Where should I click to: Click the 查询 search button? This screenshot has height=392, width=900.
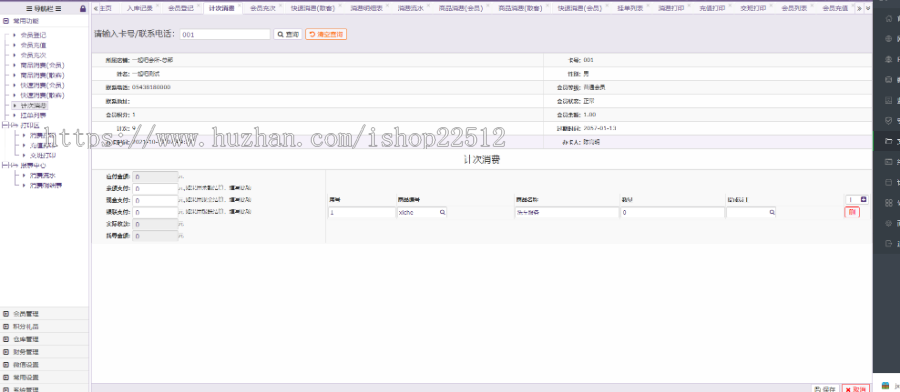click(x=288, y=34)
